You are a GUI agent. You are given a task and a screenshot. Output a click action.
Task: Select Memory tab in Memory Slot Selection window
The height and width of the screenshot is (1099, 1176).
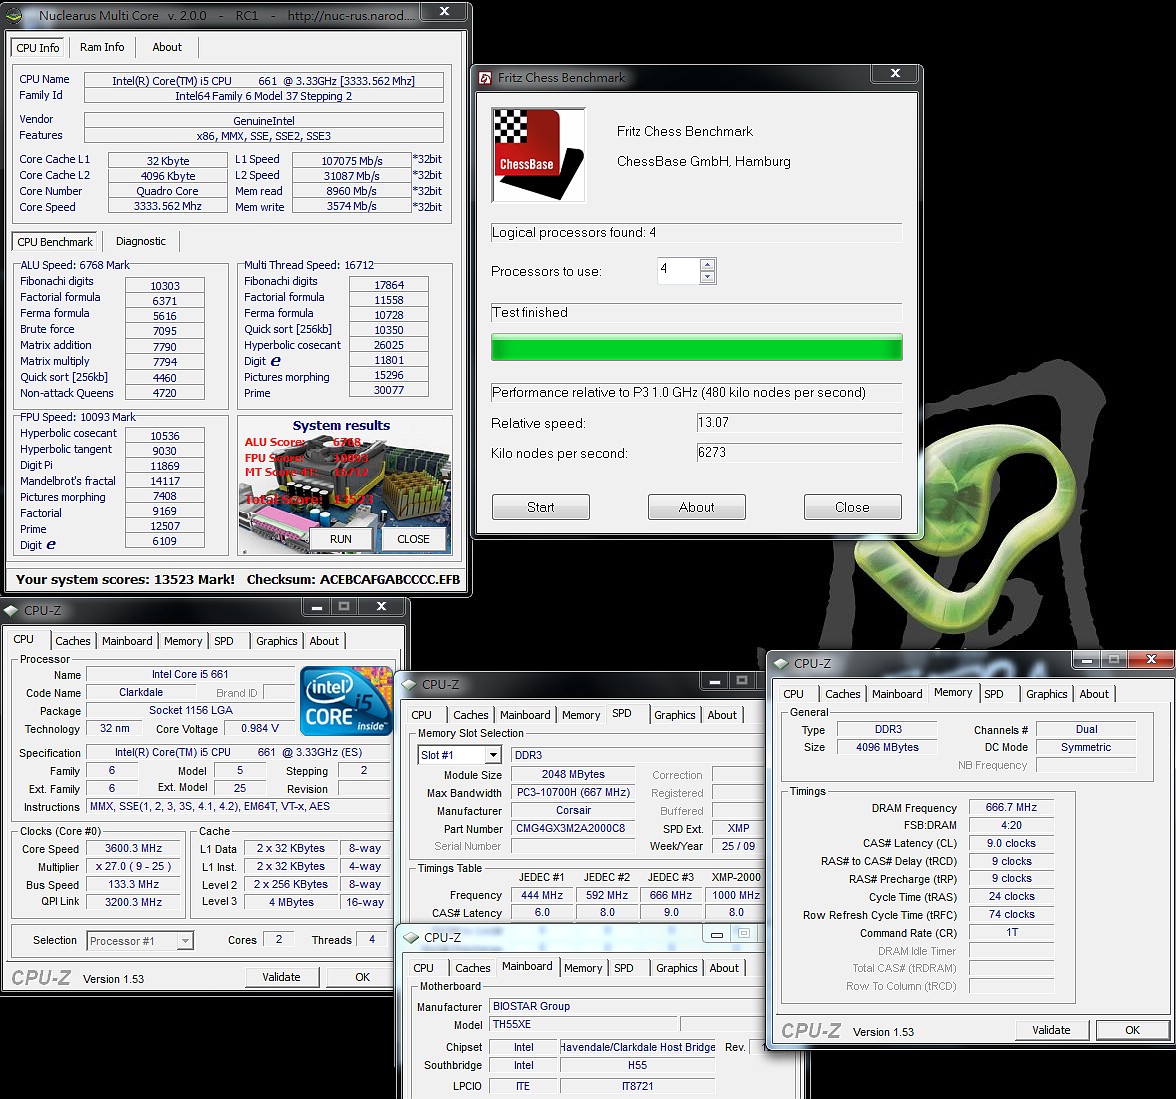pyautogui.click(x=581, y=716)
